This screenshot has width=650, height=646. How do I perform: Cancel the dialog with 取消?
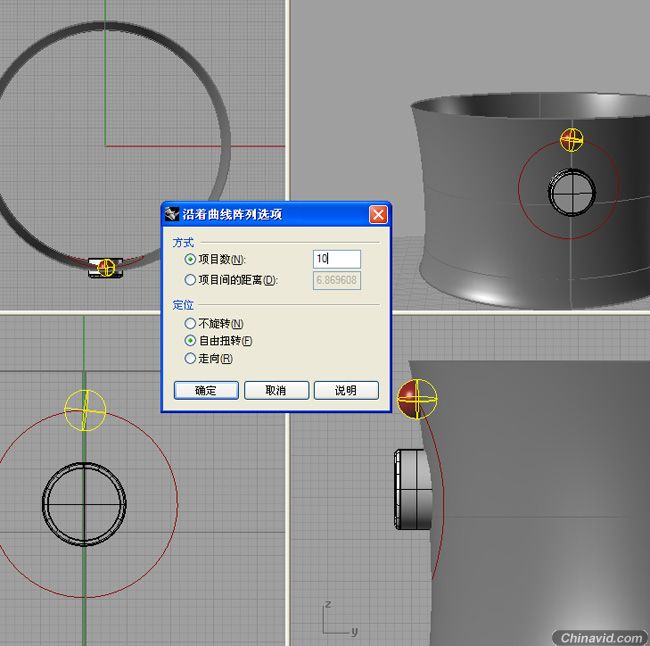[276, 390]
